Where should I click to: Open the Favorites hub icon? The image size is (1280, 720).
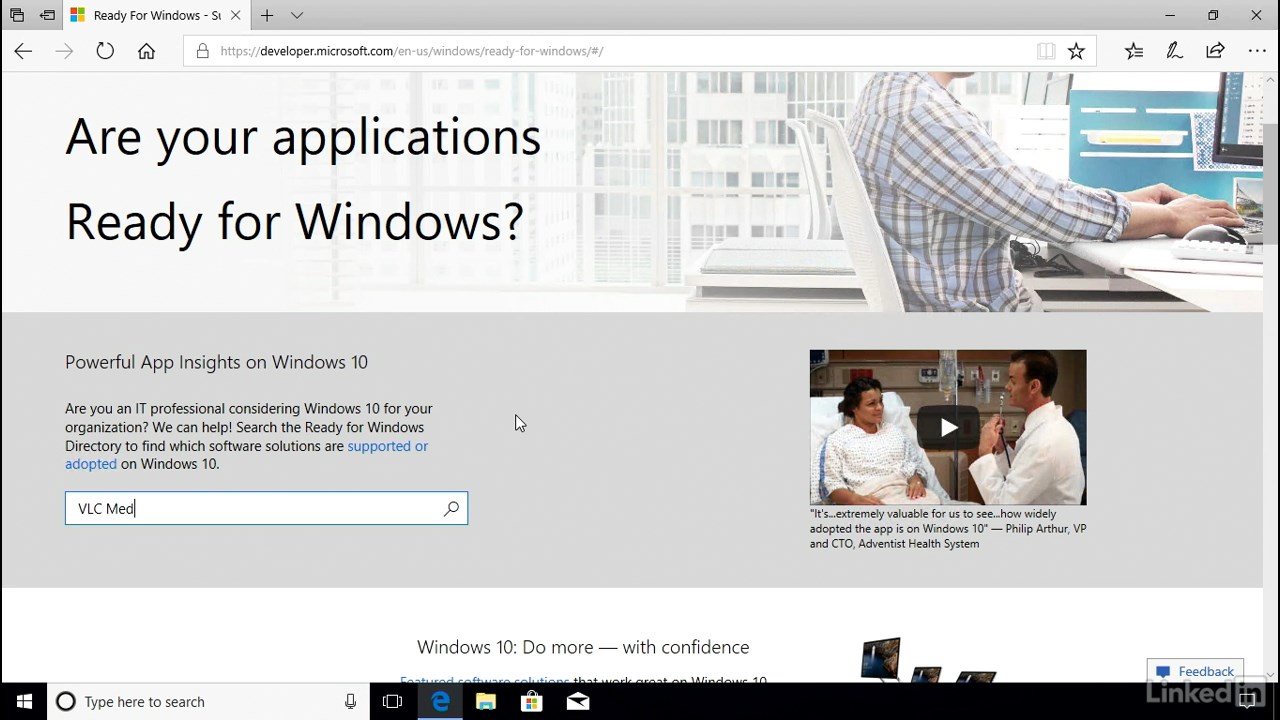(1133, 51)
